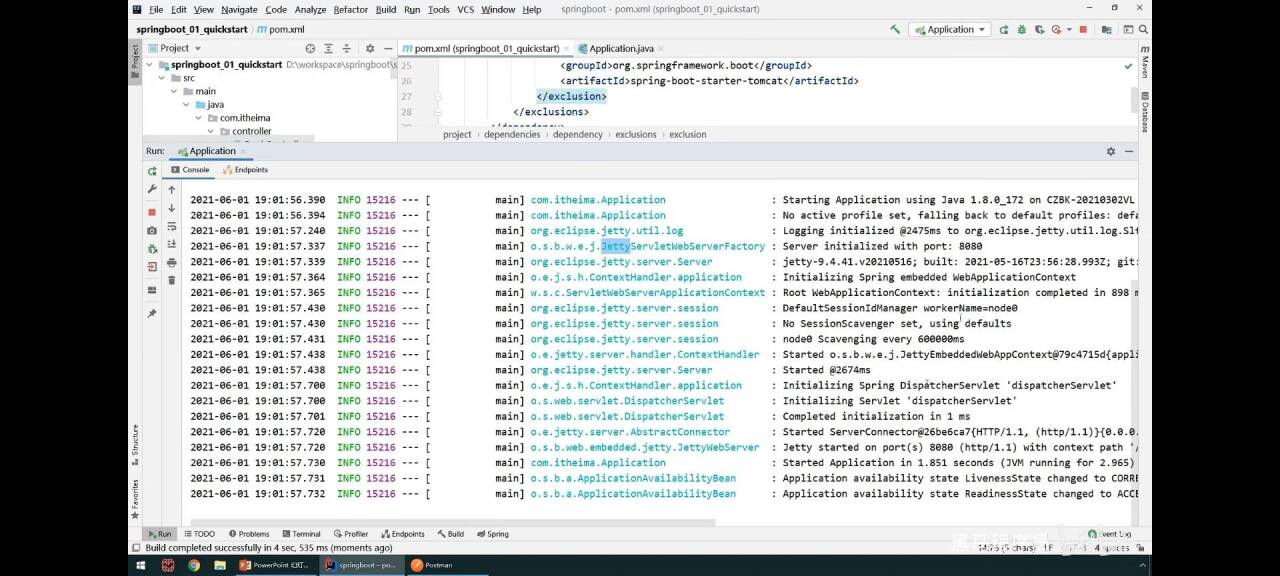
Task: Select the Console tab
Action: 190,170
